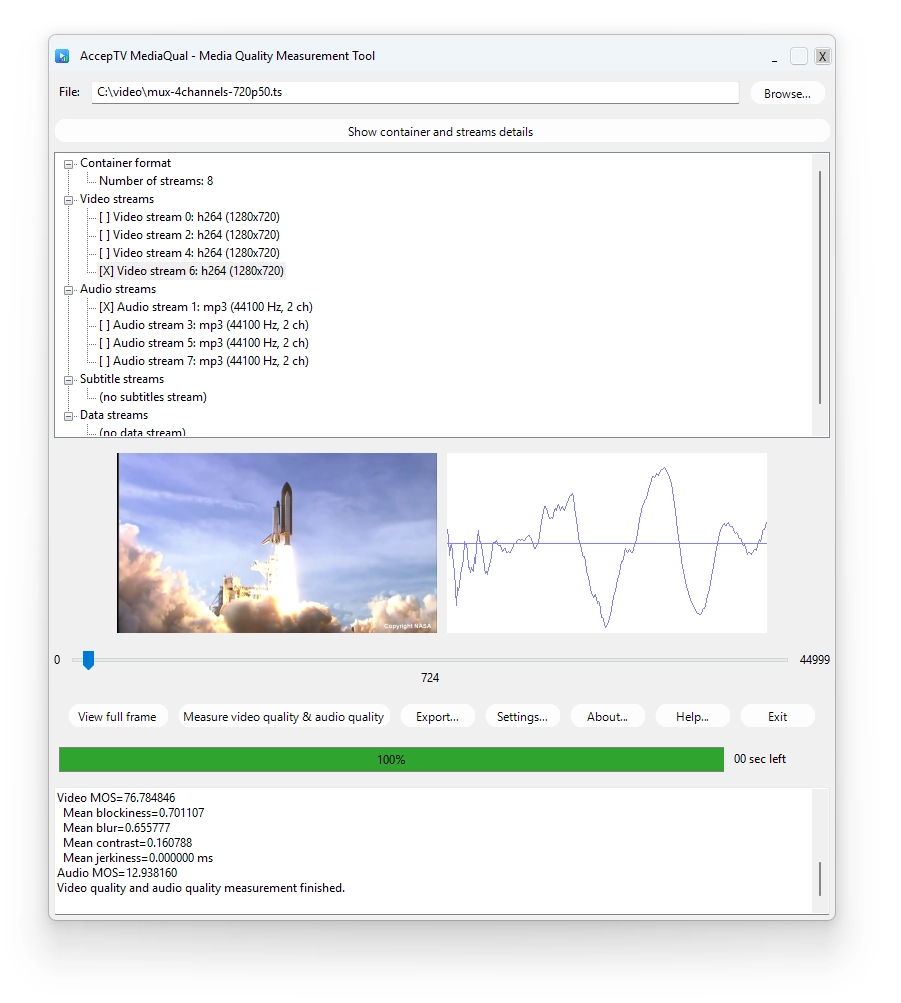Click the 00 sec left label

tap(760, 759)
